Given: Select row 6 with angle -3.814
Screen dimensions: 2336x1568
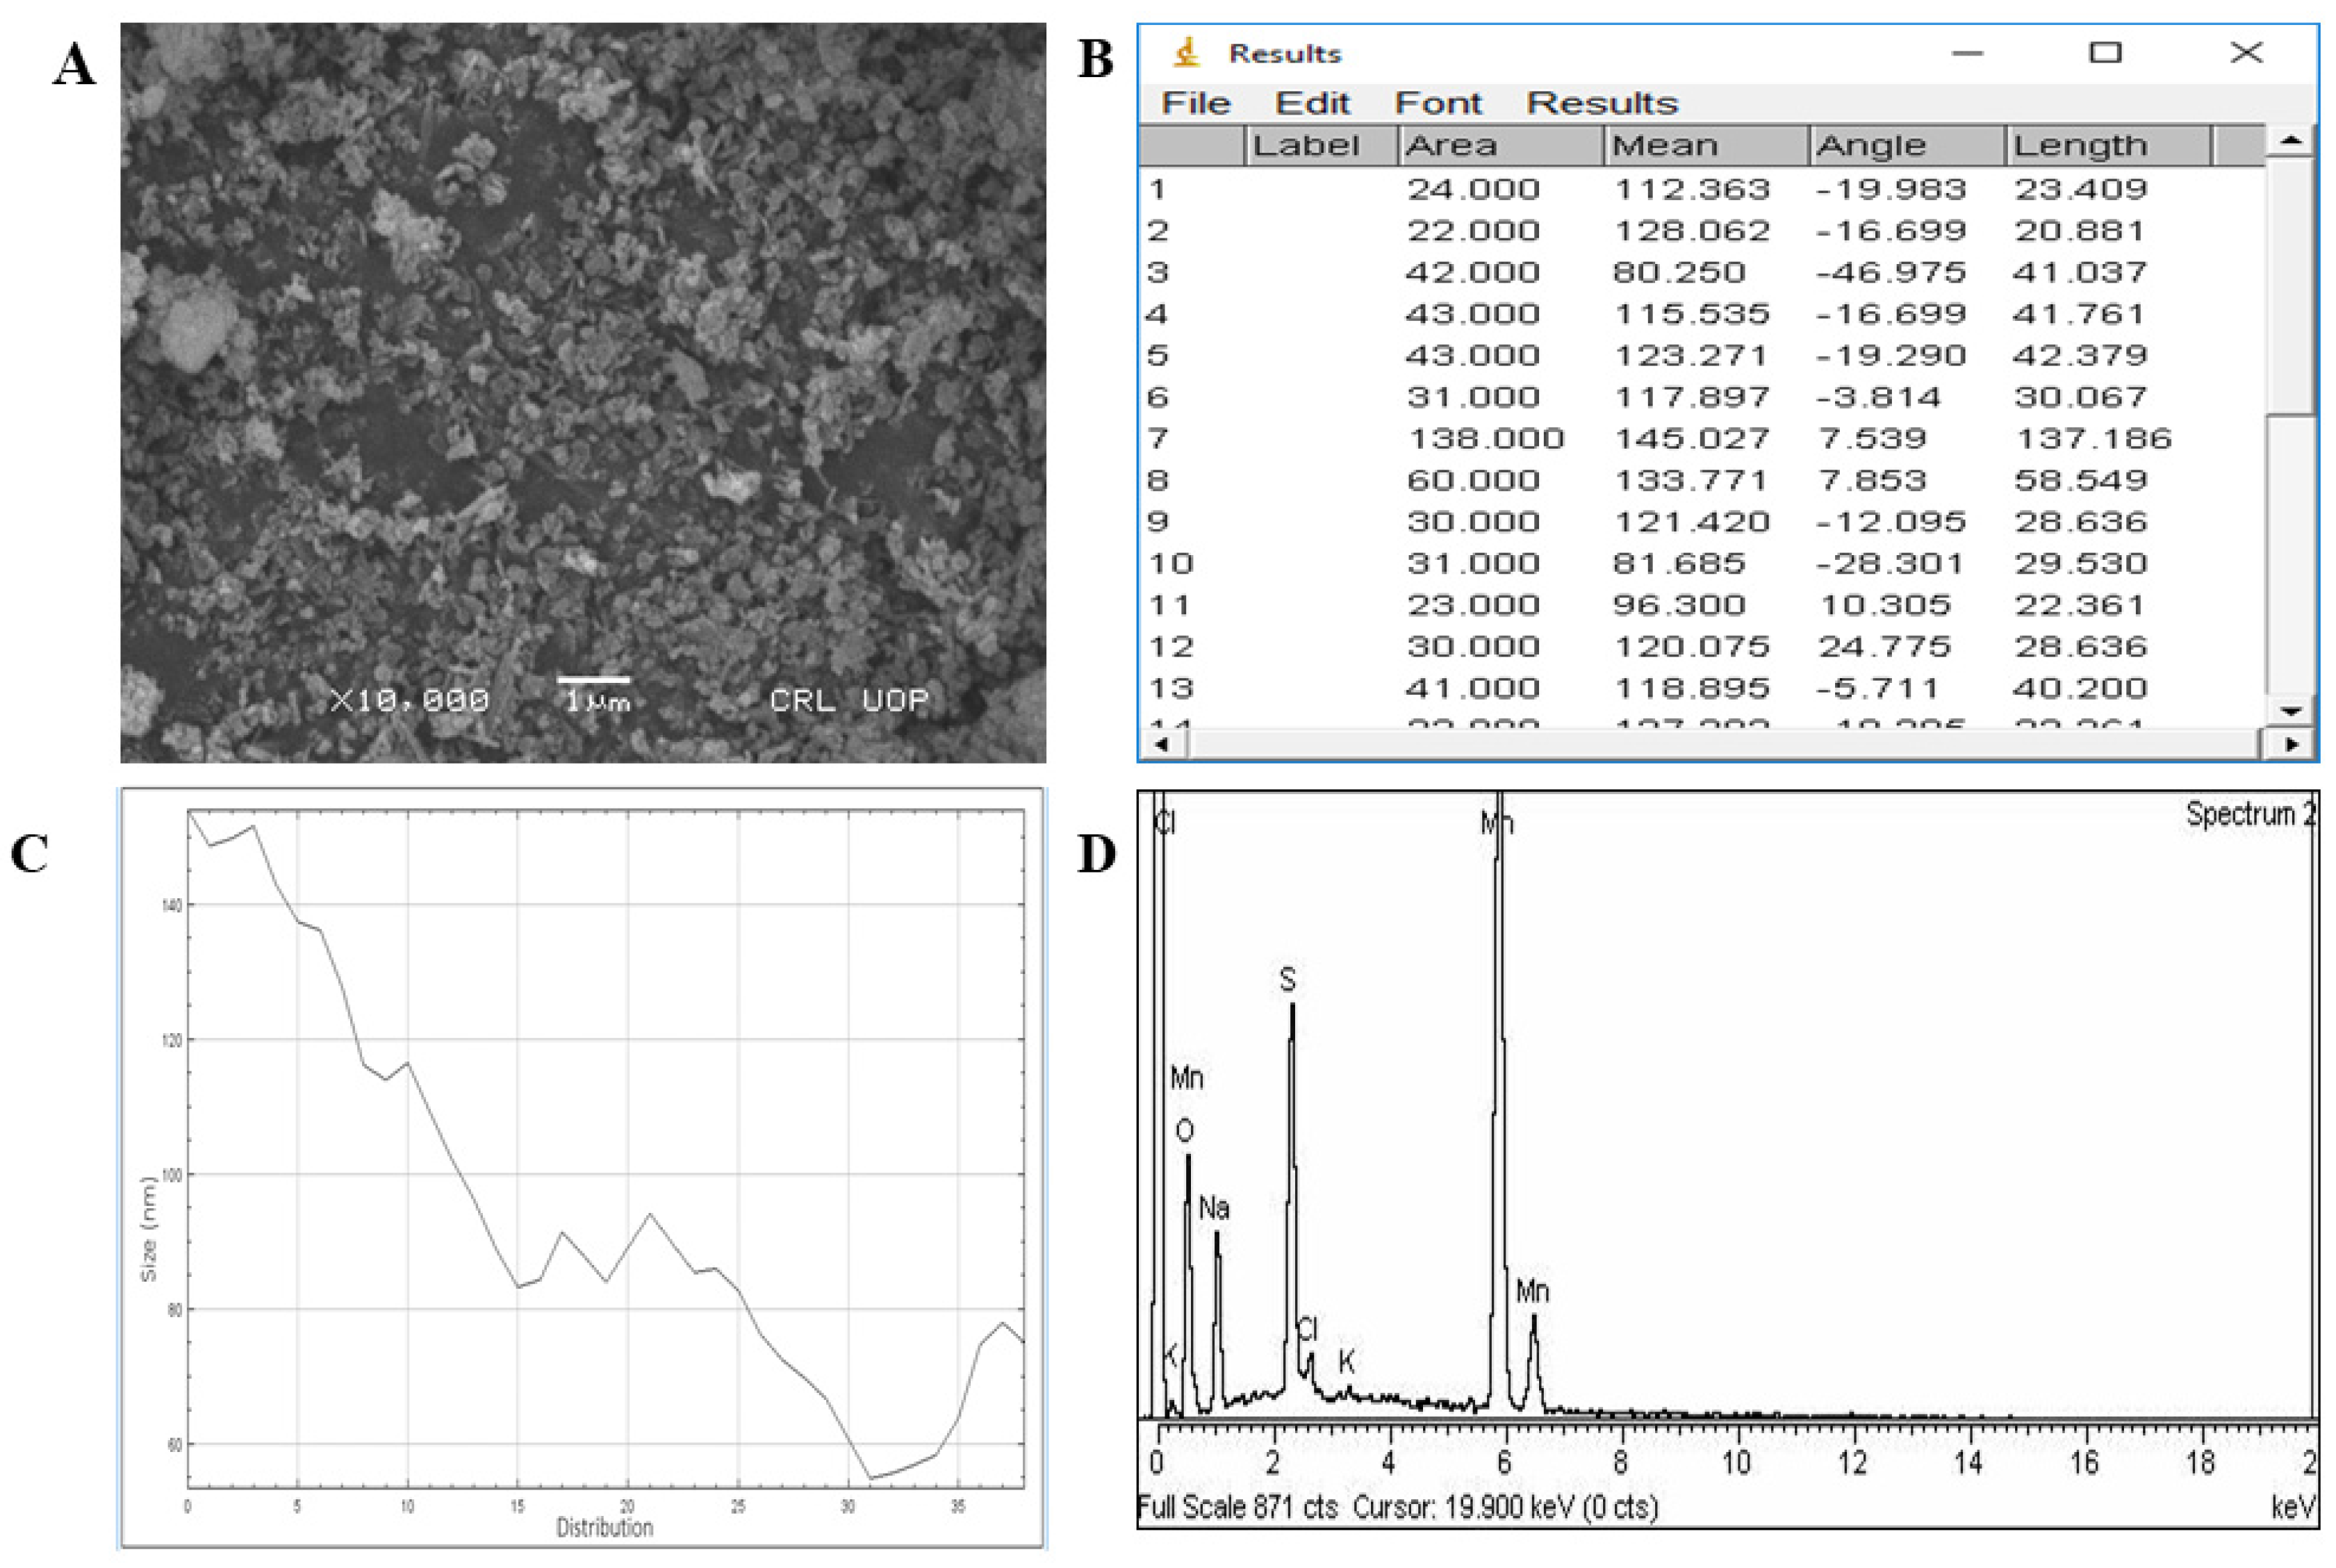Looking at the screenshot, I should [x=1702, y=397].
